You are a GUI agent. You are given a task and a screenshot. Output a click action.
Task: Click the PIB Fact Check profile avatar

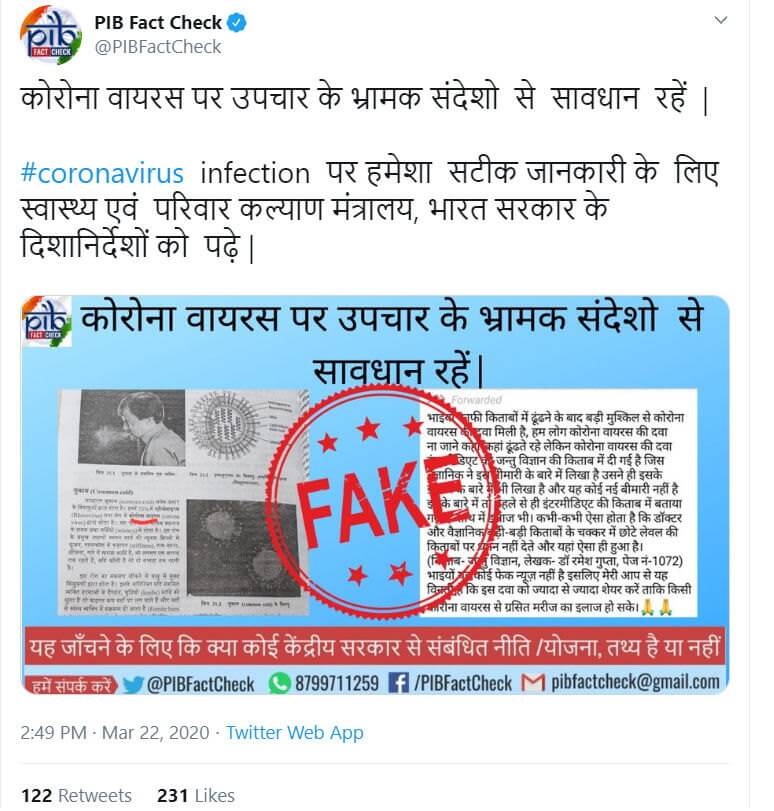(50, 35)
